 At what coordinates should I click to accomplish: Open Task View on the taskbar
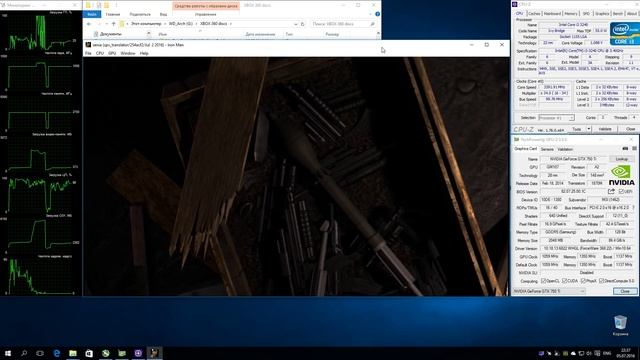40,353
